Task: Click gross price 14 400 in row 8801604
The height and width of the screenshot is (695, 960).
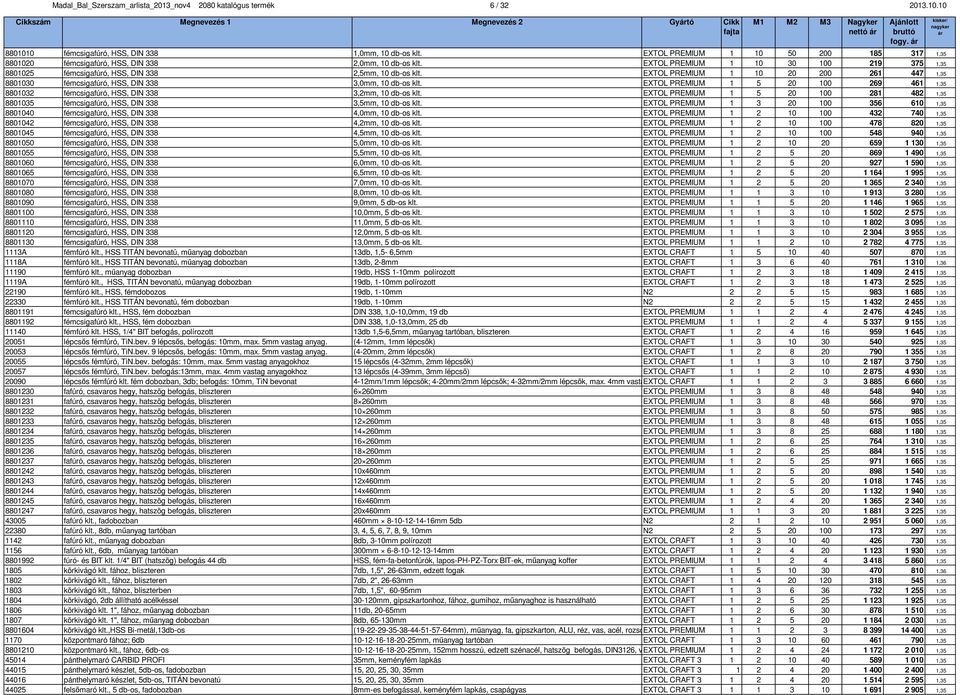Action: [912, 630]
